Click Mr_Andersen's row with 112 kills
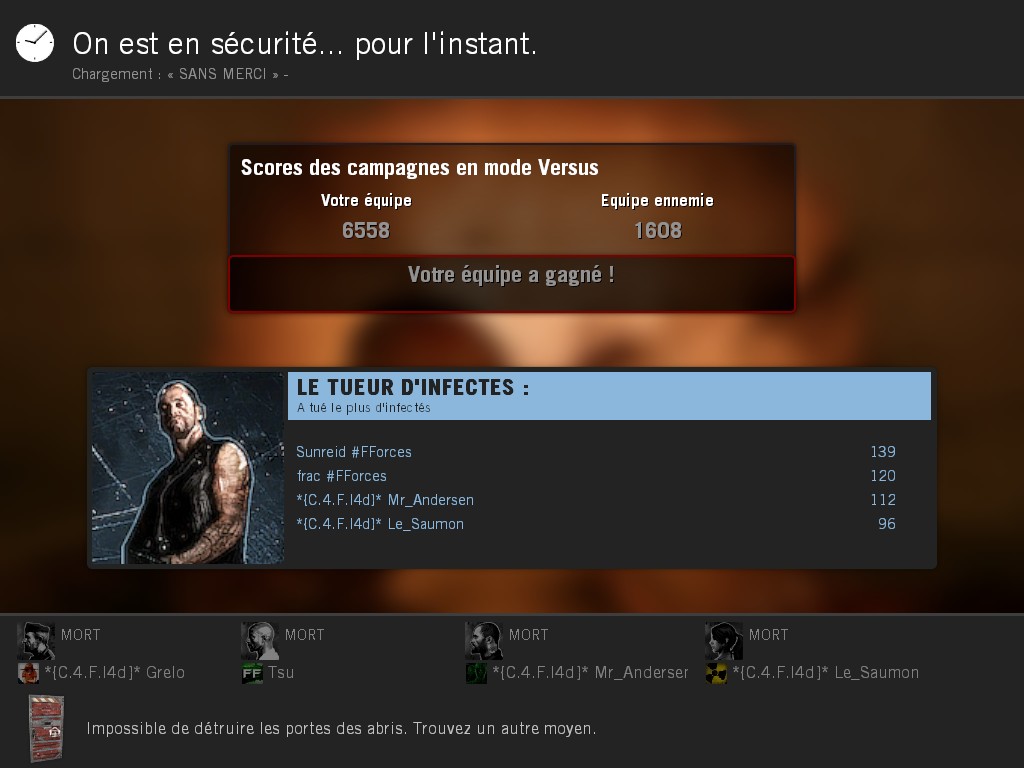 click(x=596, y=500)
